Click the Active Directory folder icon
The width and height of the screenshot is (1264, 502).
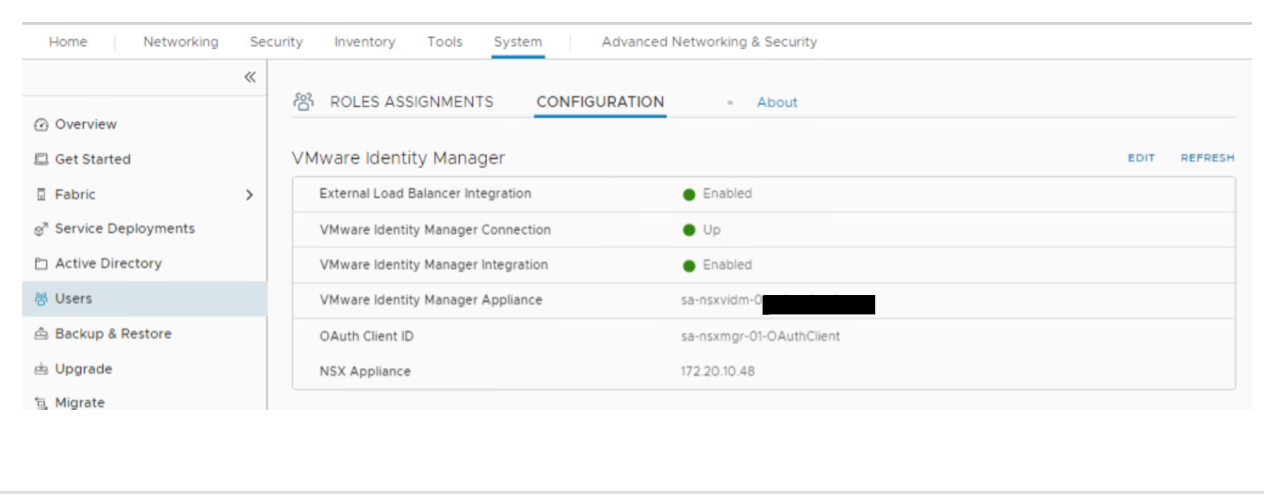[x=41, y=264]
